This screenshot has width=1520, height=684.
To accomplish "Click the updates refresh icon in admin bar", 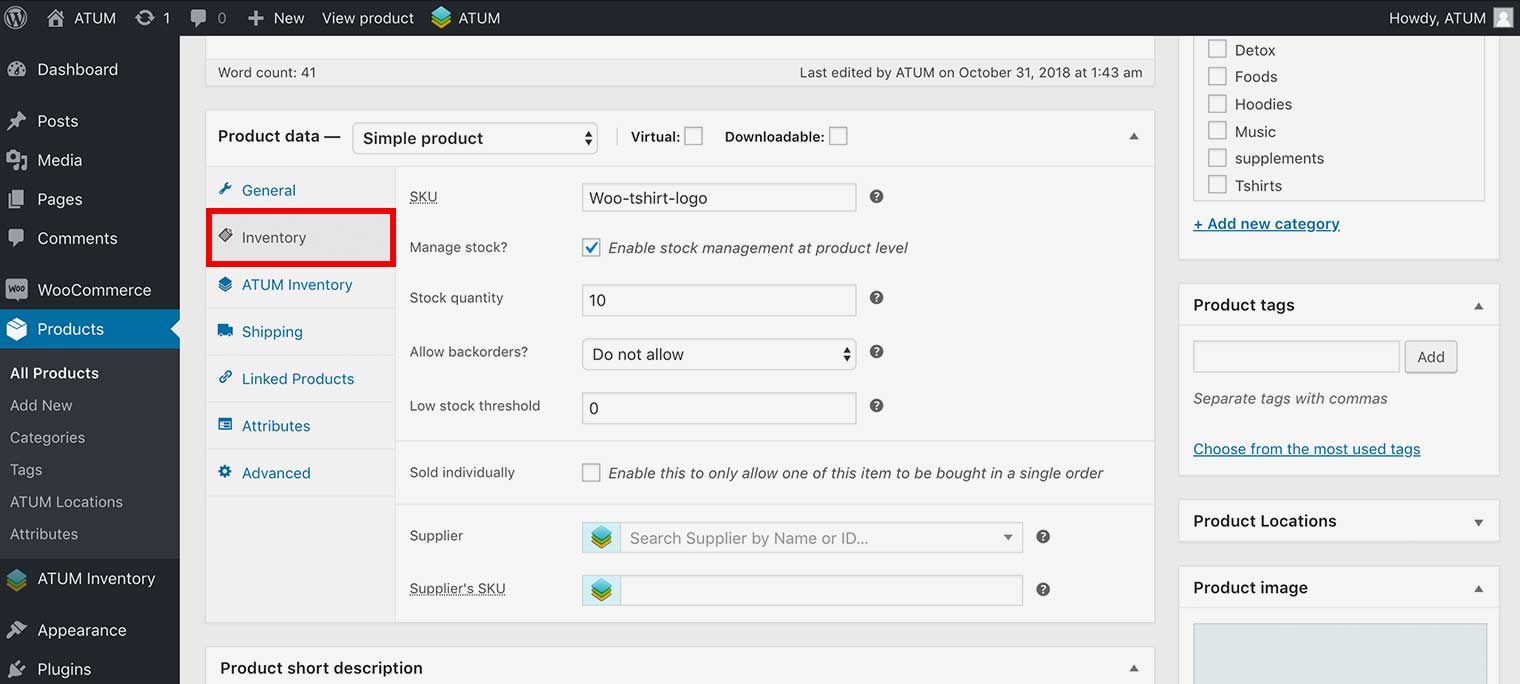I will click(145, 18).
